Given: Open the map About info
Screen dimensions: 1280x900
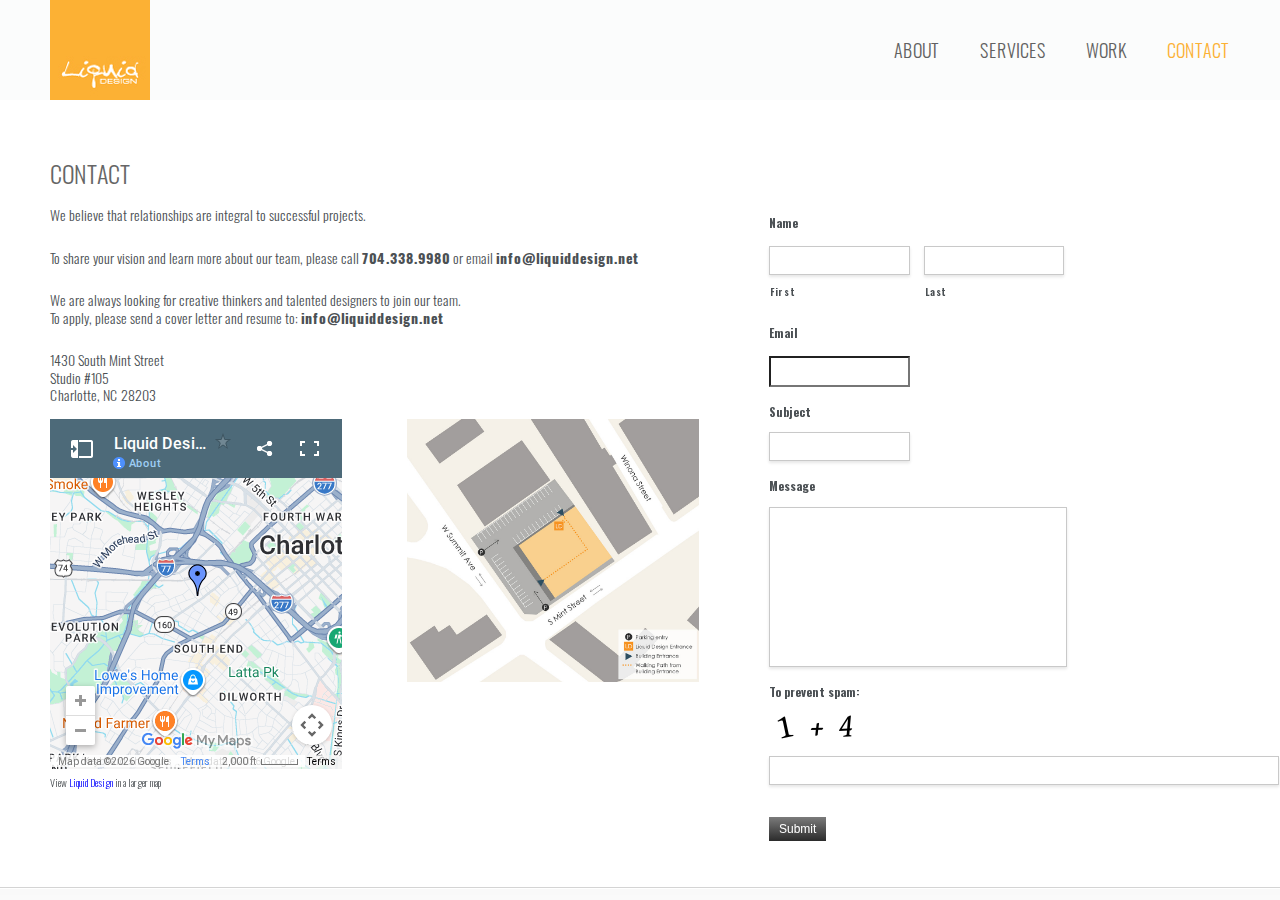Looking at the screenshot, I should [137, 463].
